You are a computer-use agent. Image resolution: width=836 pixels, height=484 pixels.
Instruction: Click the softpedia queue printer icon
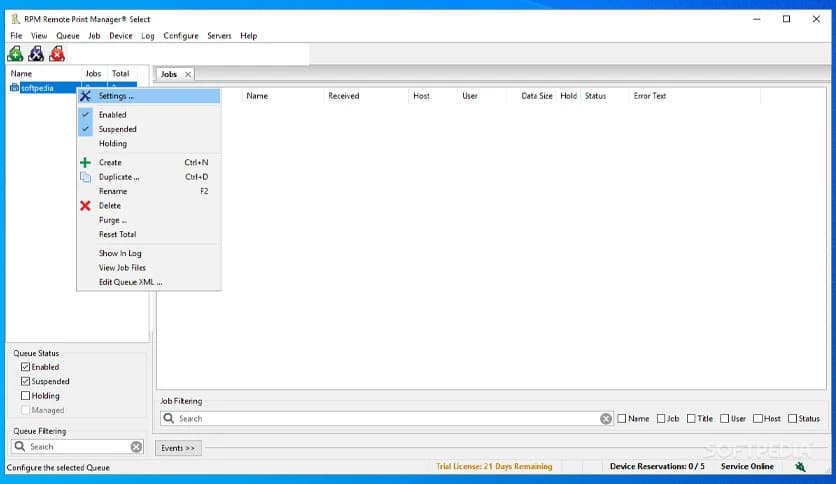click(x=14, y=88)
